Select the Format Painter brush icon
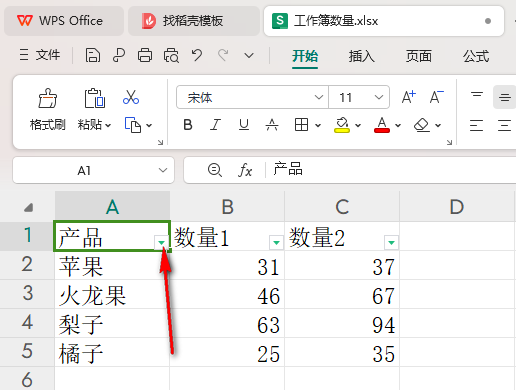516x390 pixels. point(48,98)
